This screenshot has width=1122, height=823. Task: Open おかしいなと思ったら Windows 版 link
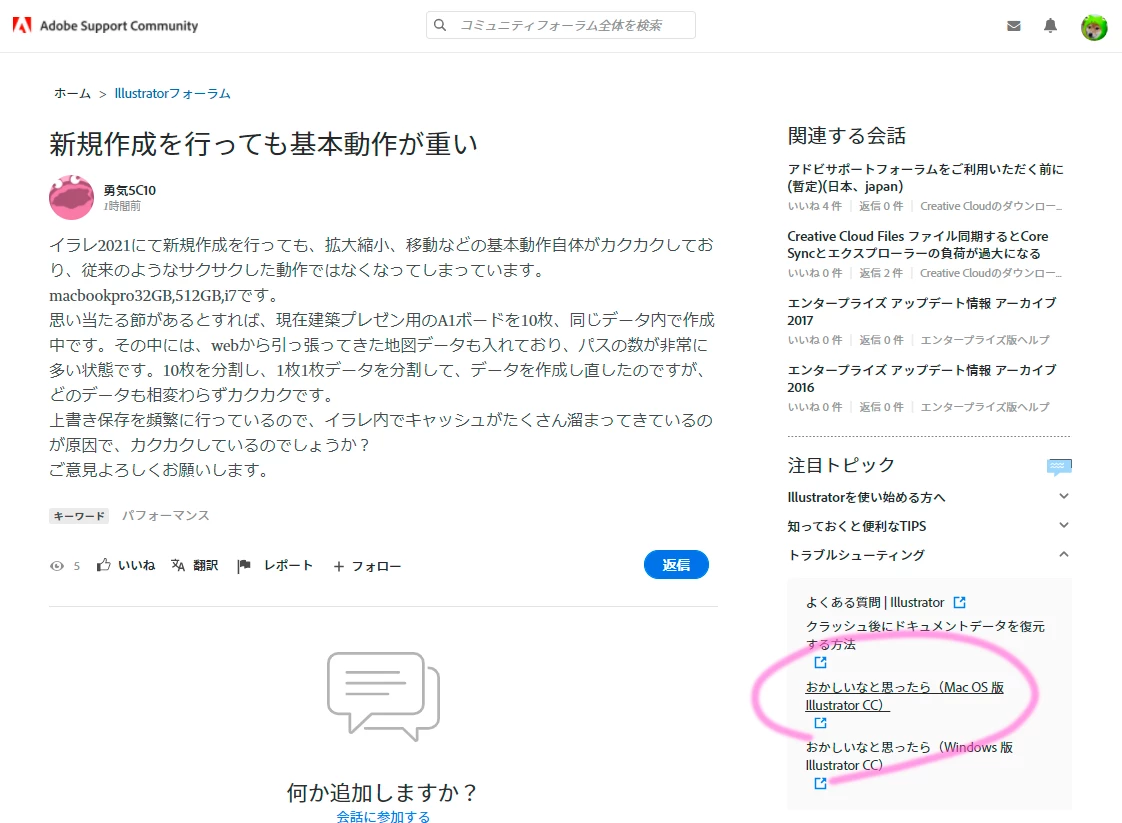909,756
